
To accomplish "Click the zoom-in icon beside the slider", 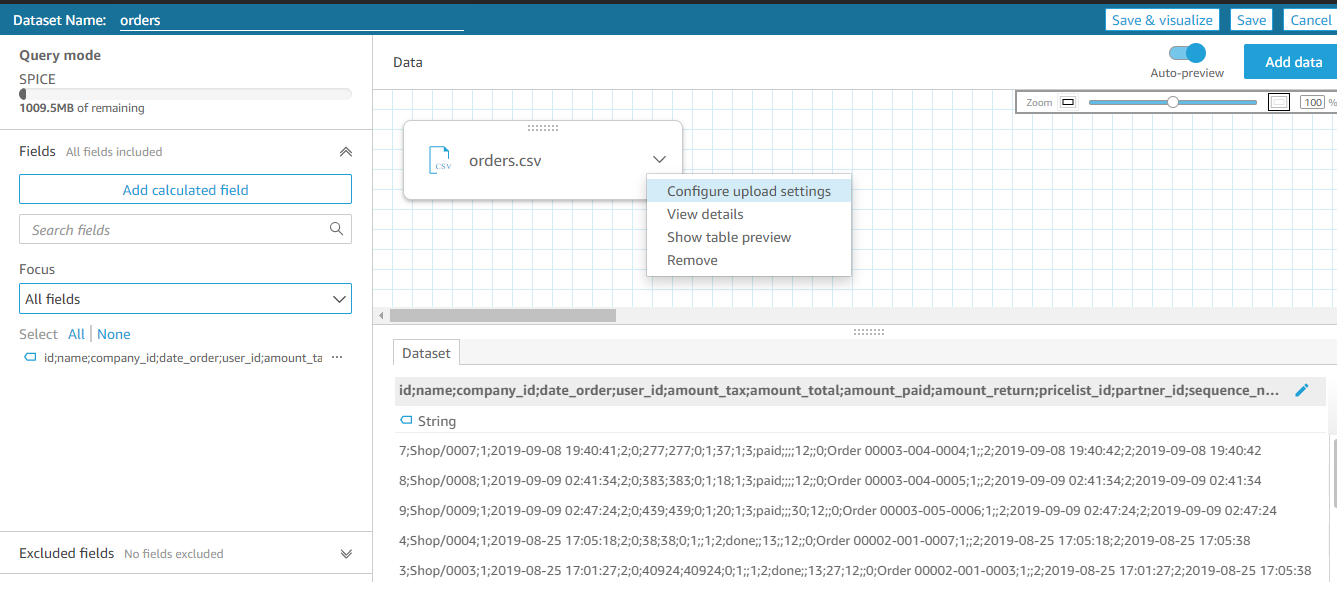I will (x=1278, y=102).
